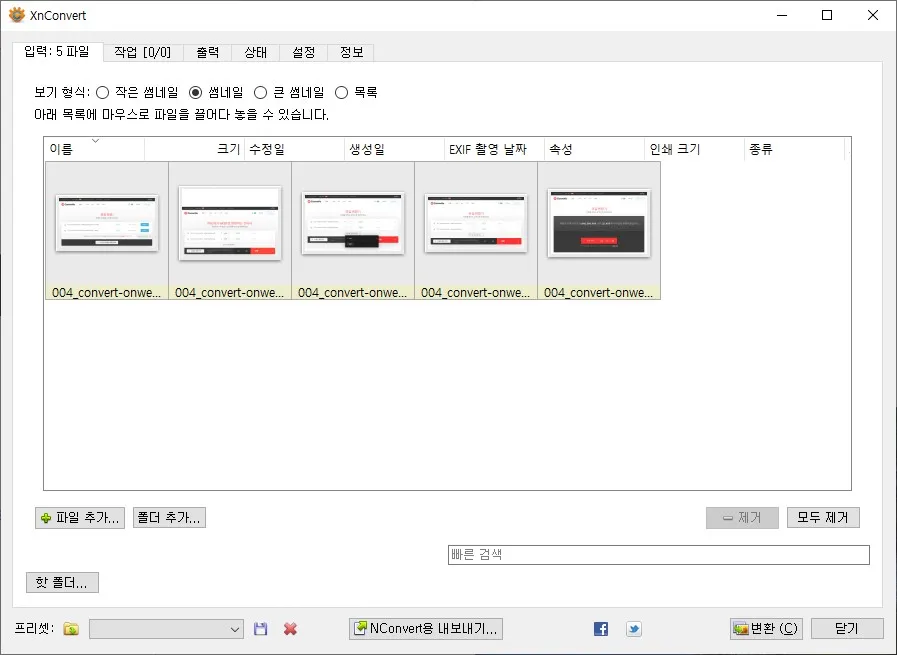Switch to the 정보 tab
This screenshot has height=655, width=897.
pyautogui.click(x=351, y=53)
